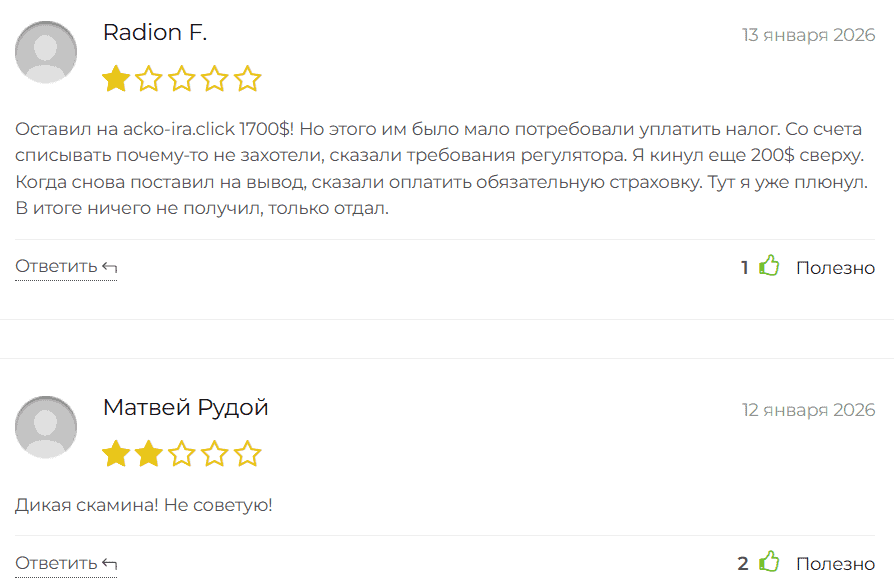Click Radion F.'s avatar icon

pos(45,52)
